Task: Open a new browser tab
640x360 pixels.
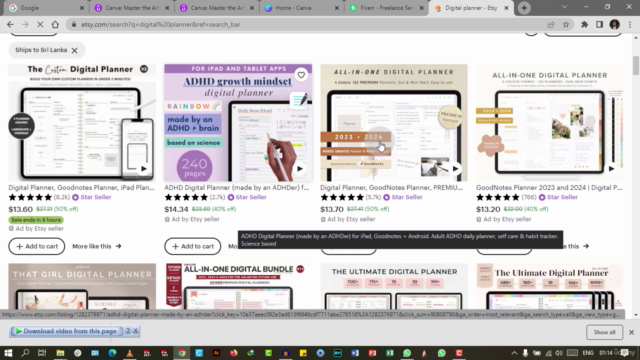Action: click(524, 8)
